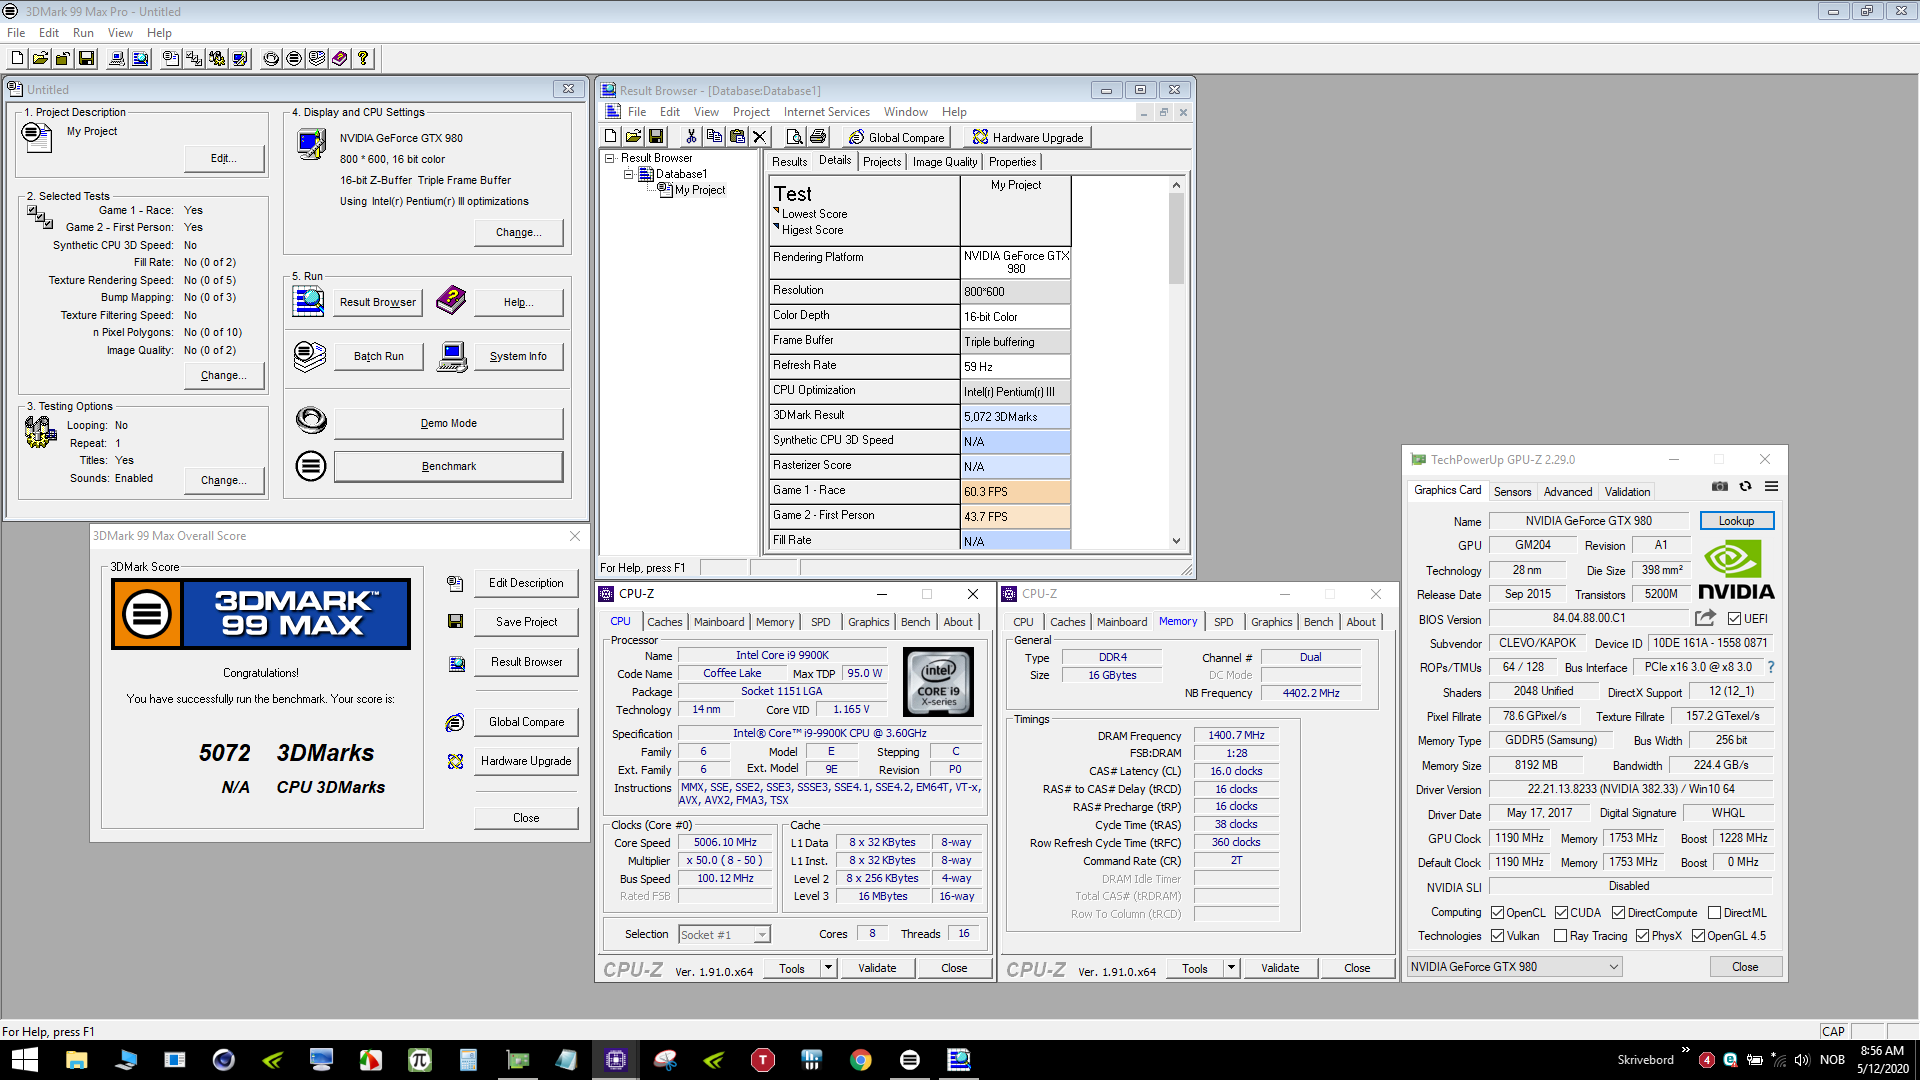Click the Demo Mode ring icon in 3DMark toolbar
Screen dimensions: 1920x1080
(x=271, y=59)
